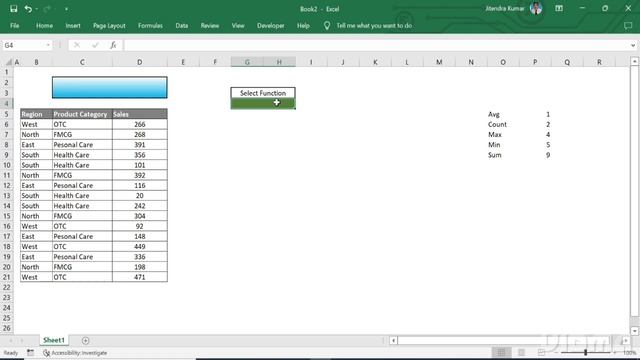The width and height of the screenshot is (640, 360).
Task: Click the New Sheet plus icon
Action: tap(85, 340)
